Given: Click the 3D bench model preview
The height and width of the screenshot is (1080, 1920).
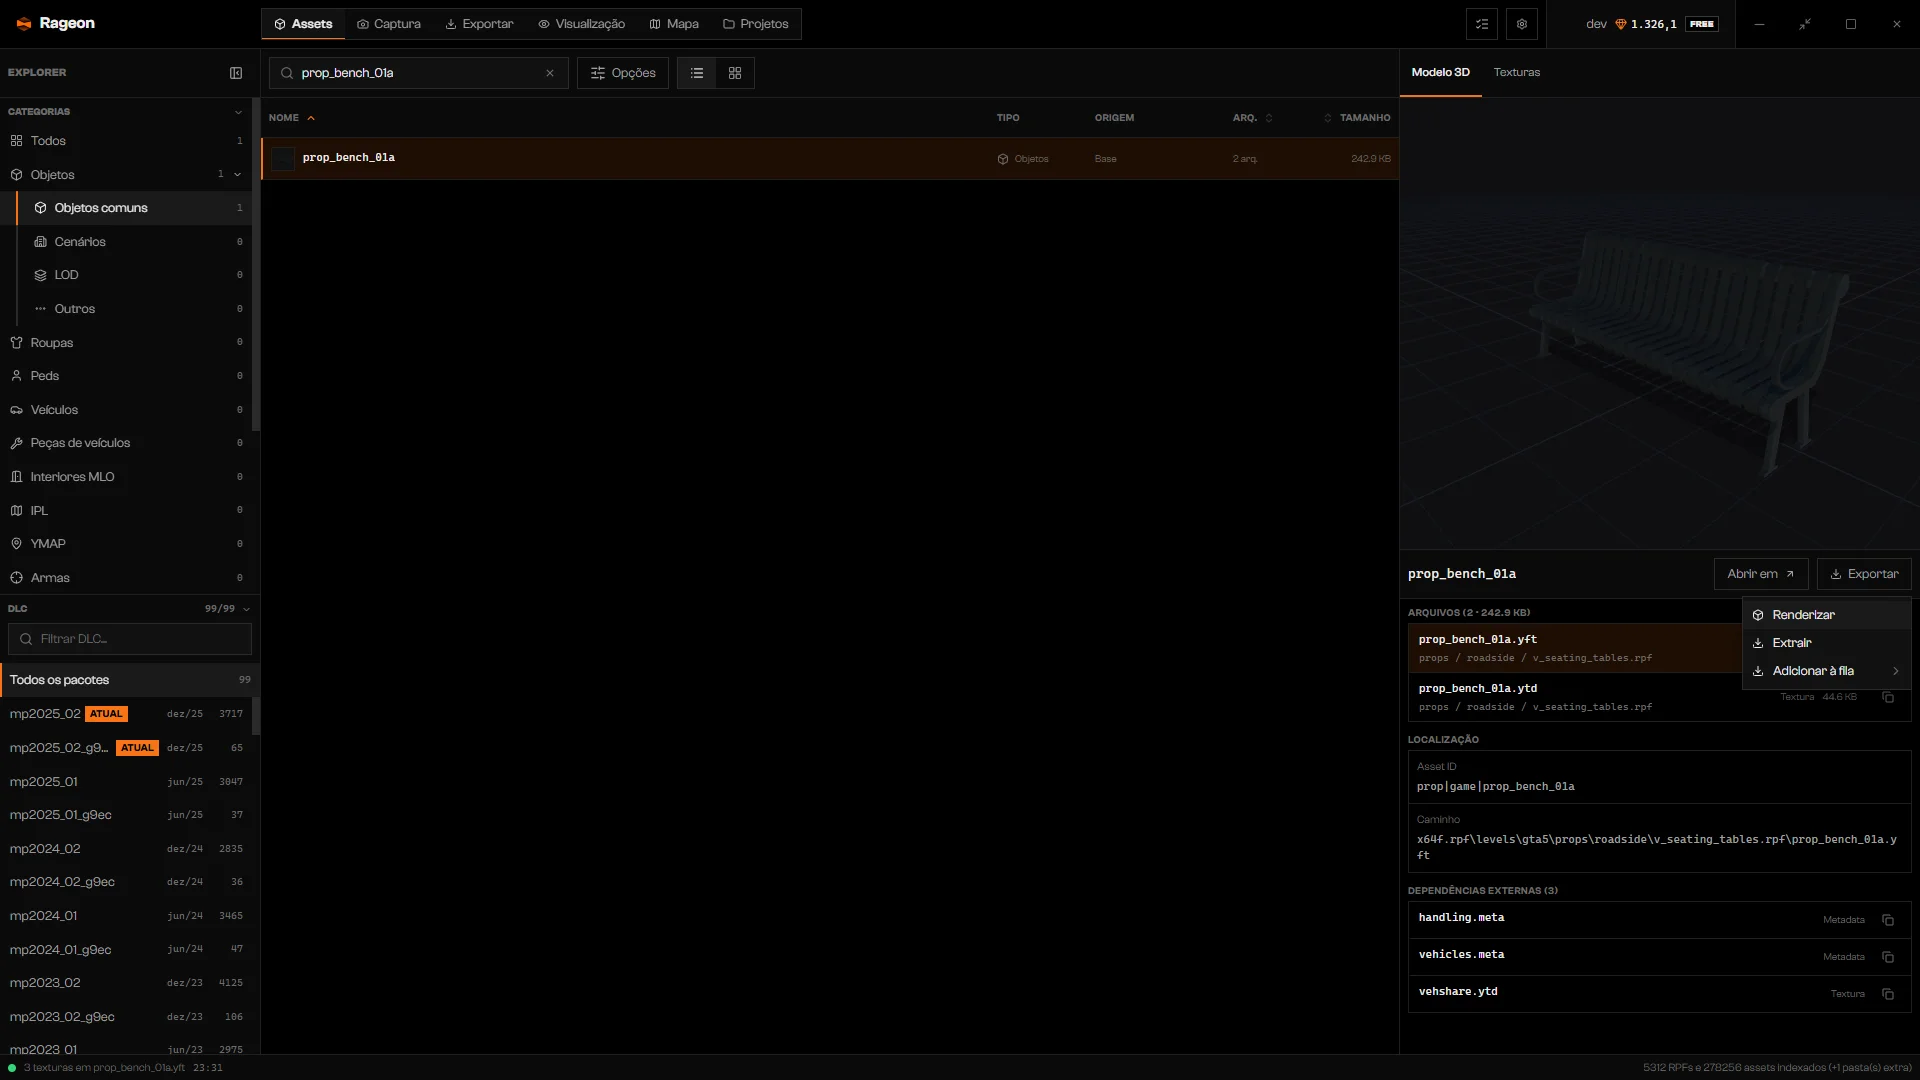Looking at the screenshot, I should point(1660,323).
